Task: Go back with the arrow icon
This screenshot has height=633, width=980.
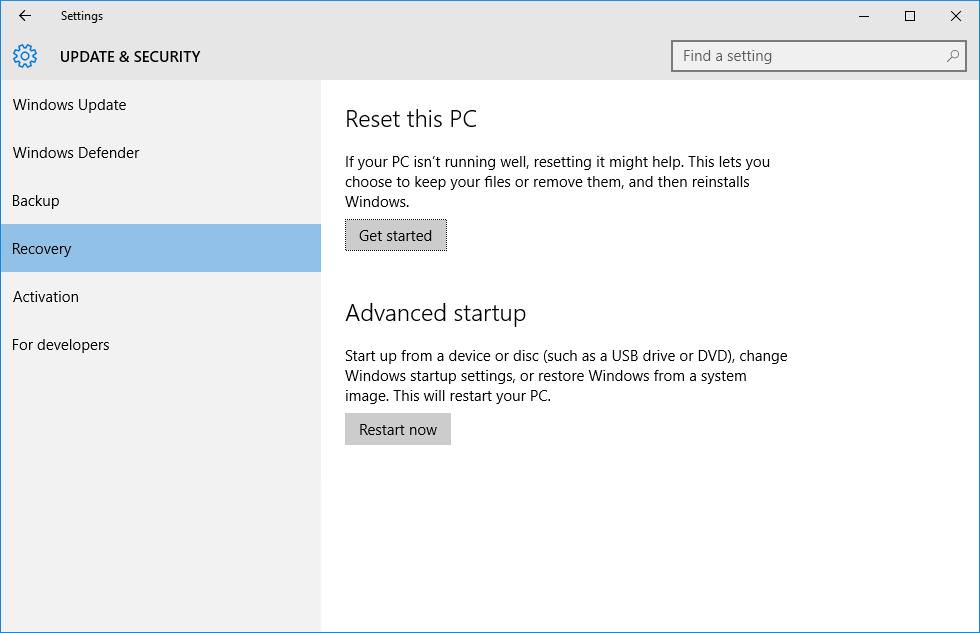Action: [25, 16]
